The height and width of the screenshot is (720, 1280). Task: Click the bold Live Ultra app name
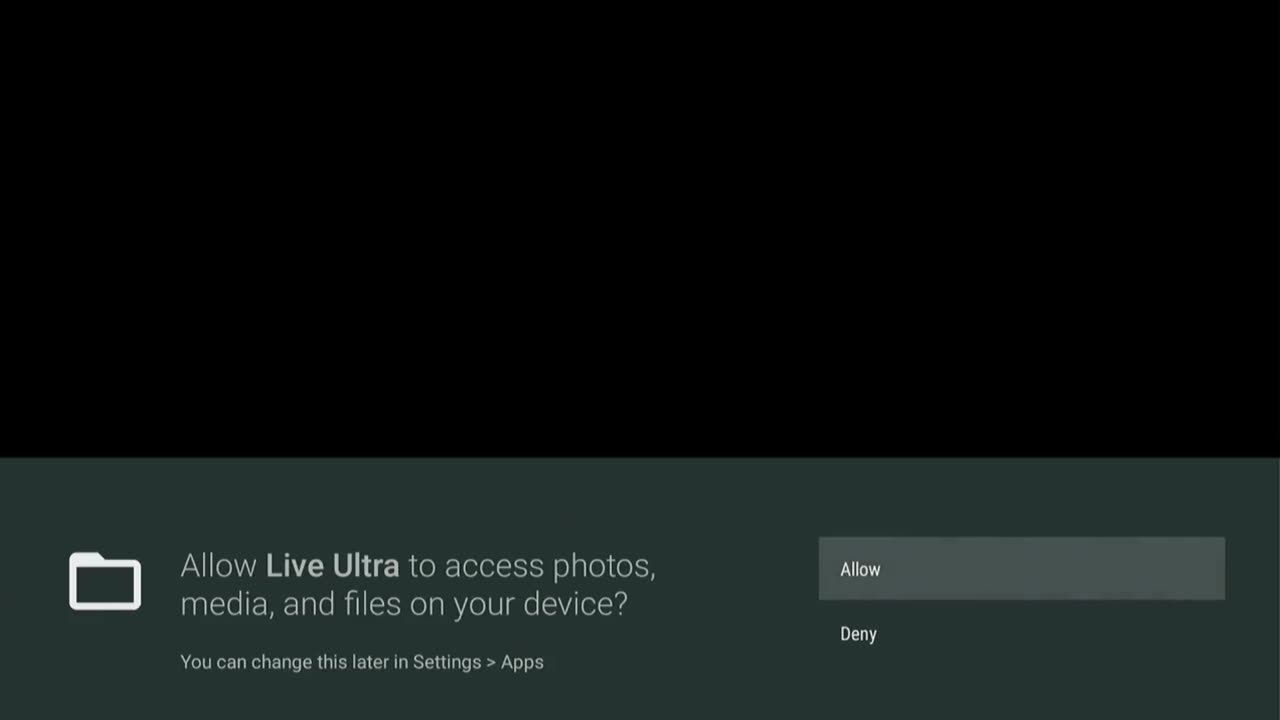click(332, 566)
